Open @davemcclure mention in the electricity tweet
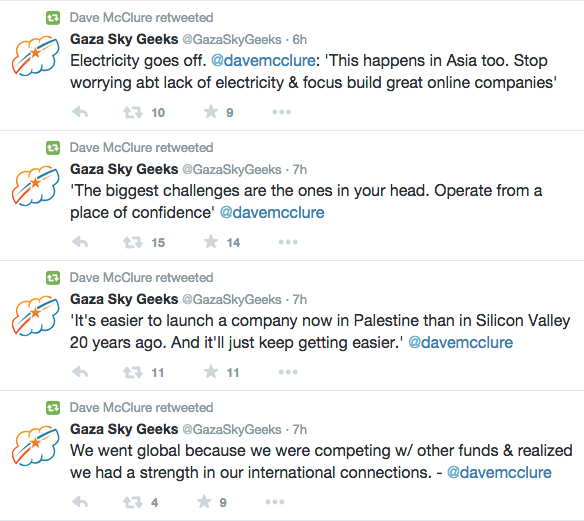The width and height of the screenshot is (584, 521). point(263,60)
